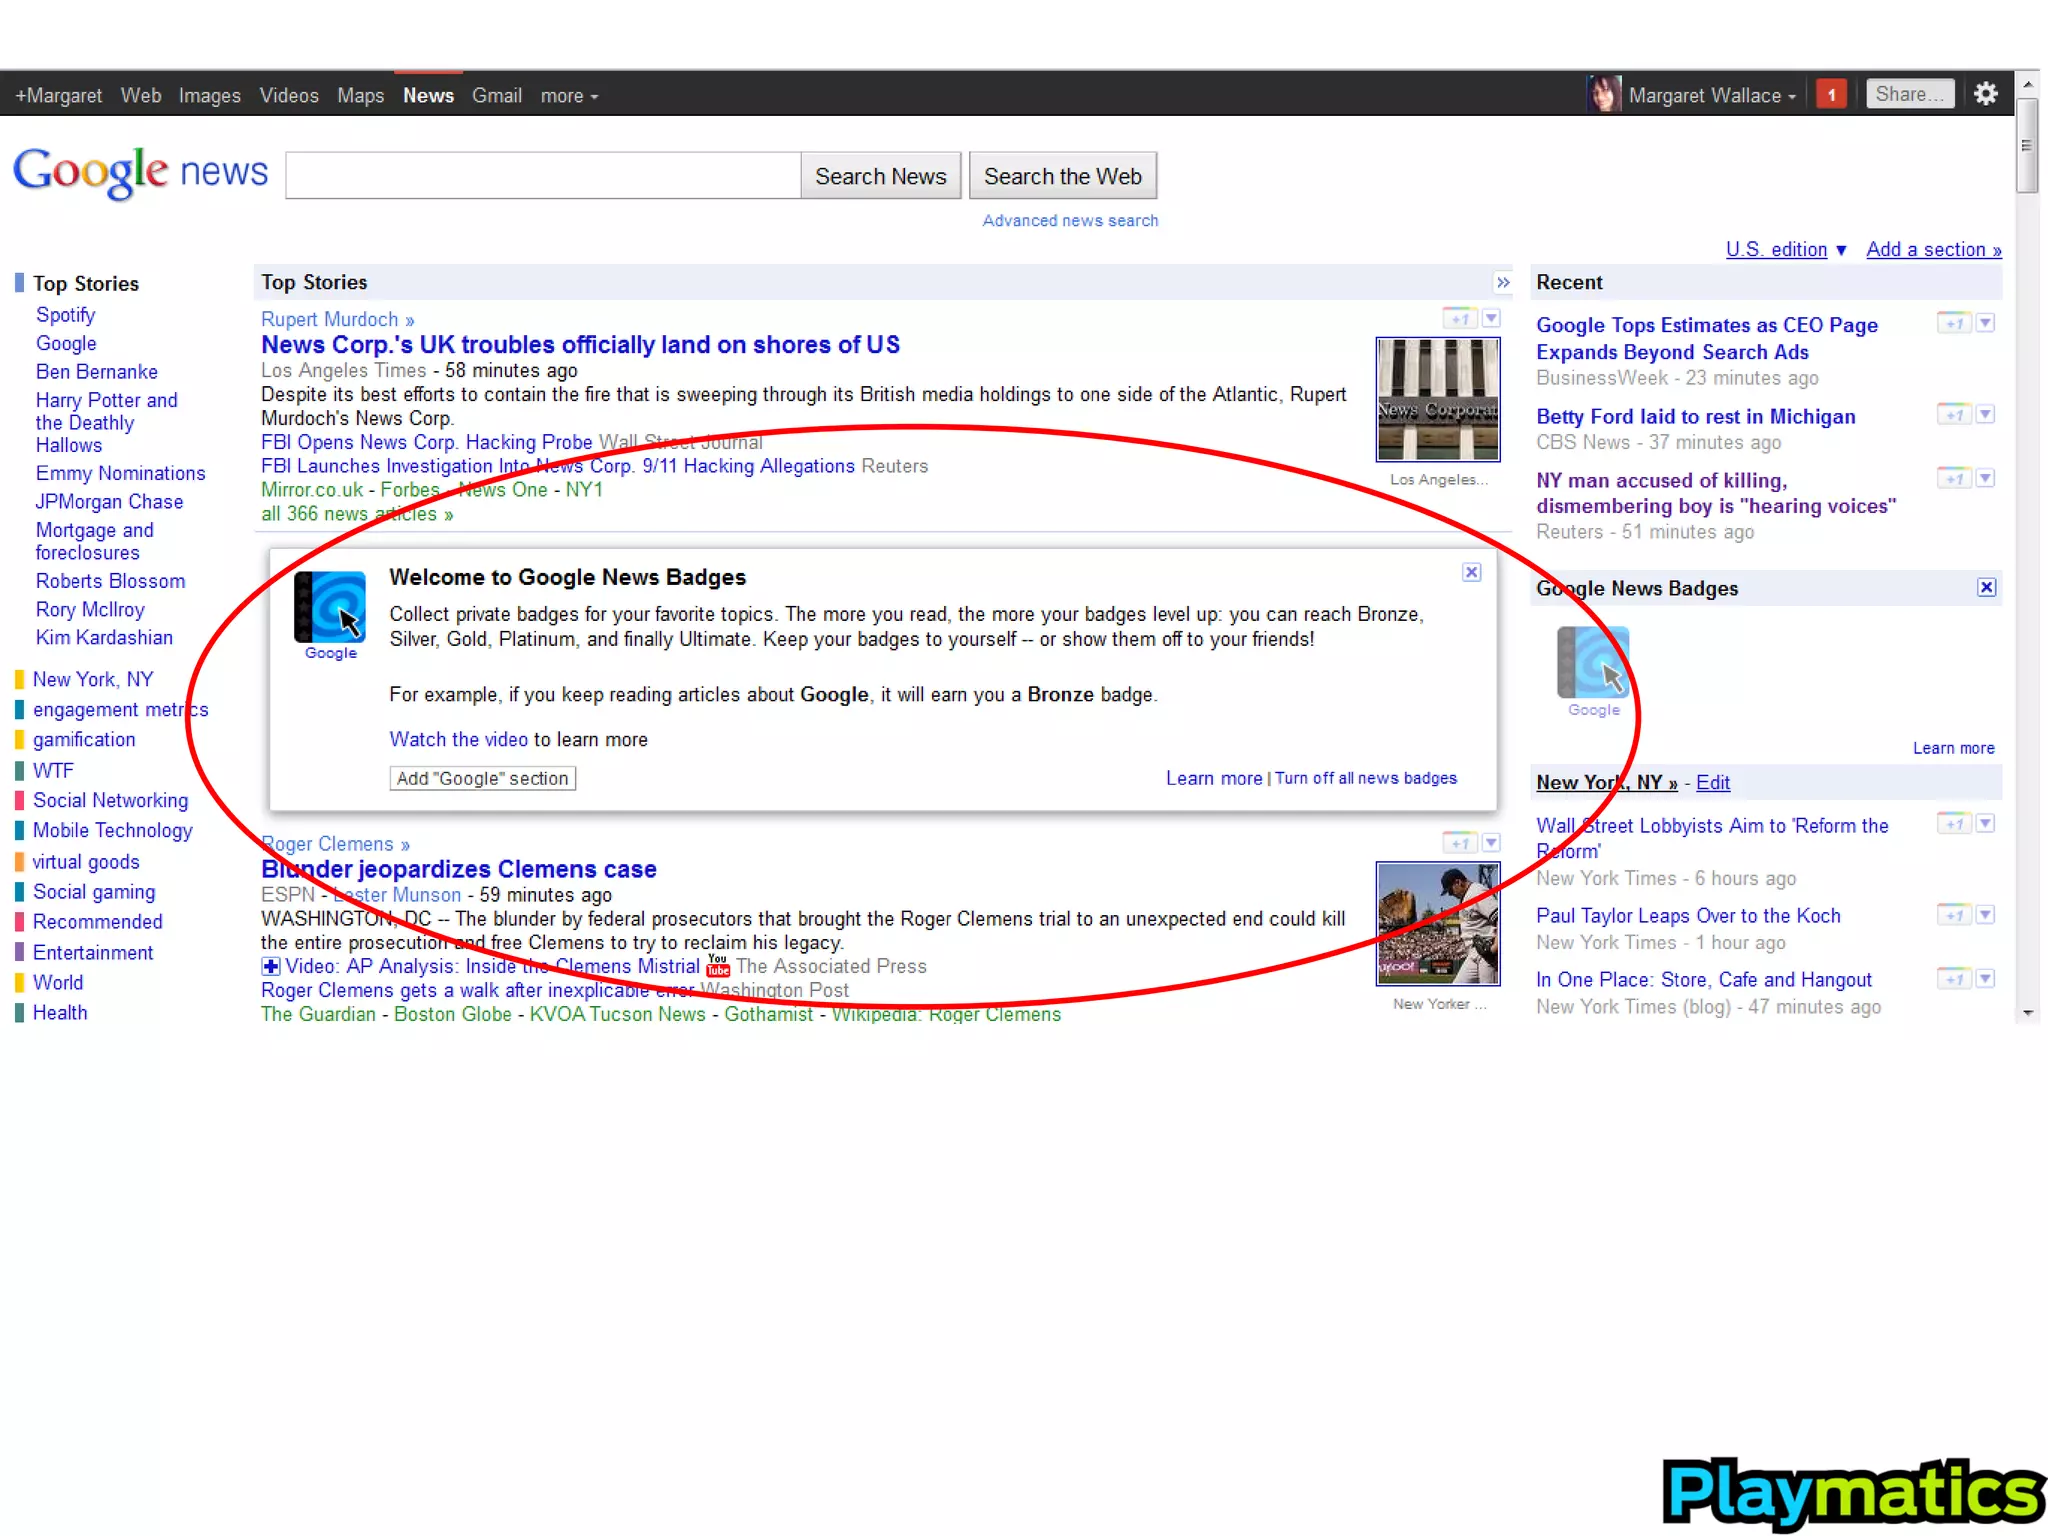
Task: Close the Welcome to Google News Badges box
Action: (x=1471, y=572)
